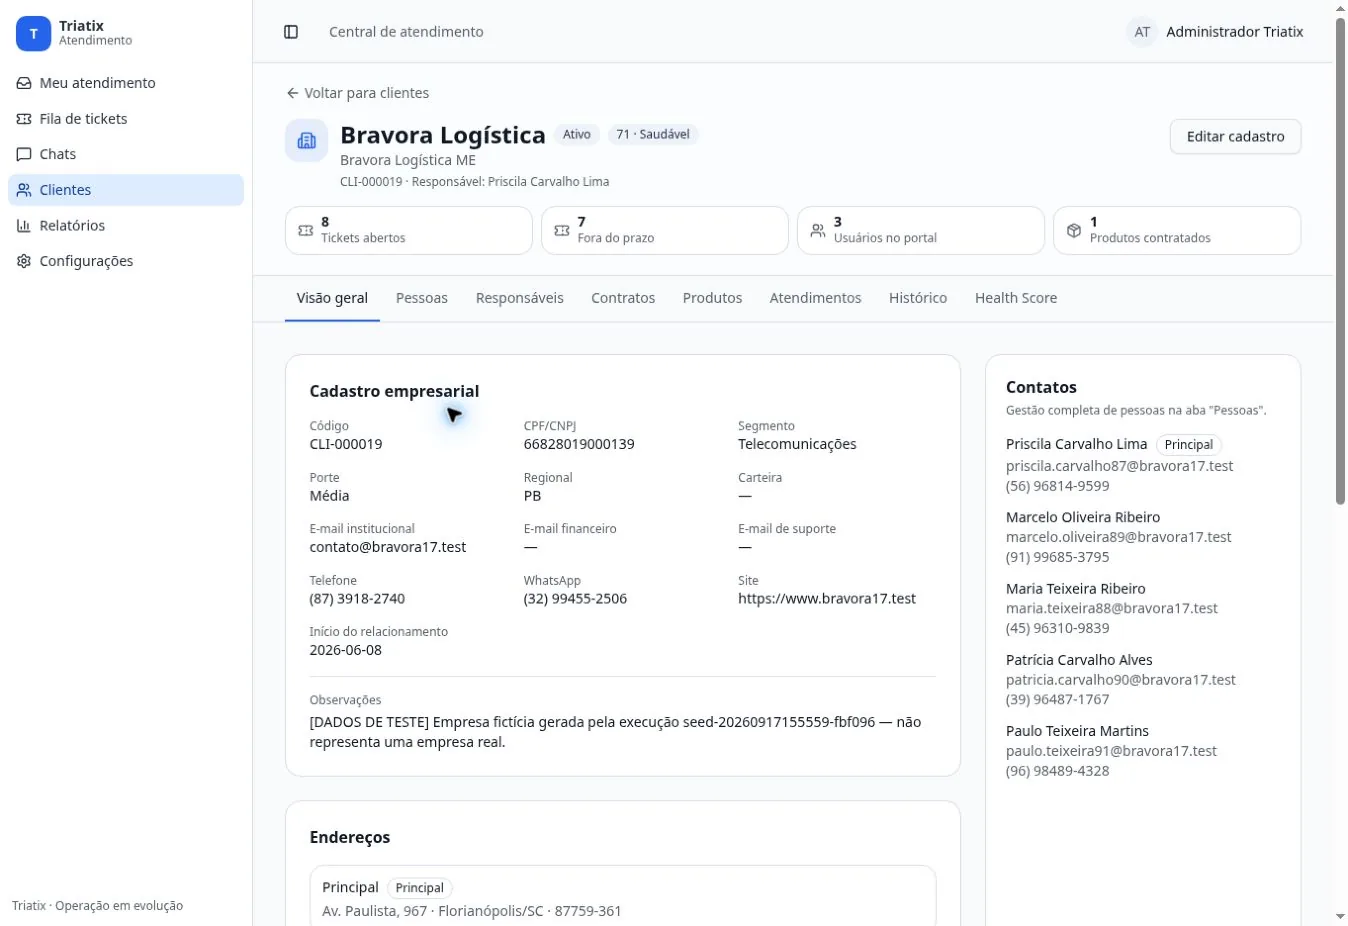Click the CNPJ value 66828019000139

pos(579,444)
